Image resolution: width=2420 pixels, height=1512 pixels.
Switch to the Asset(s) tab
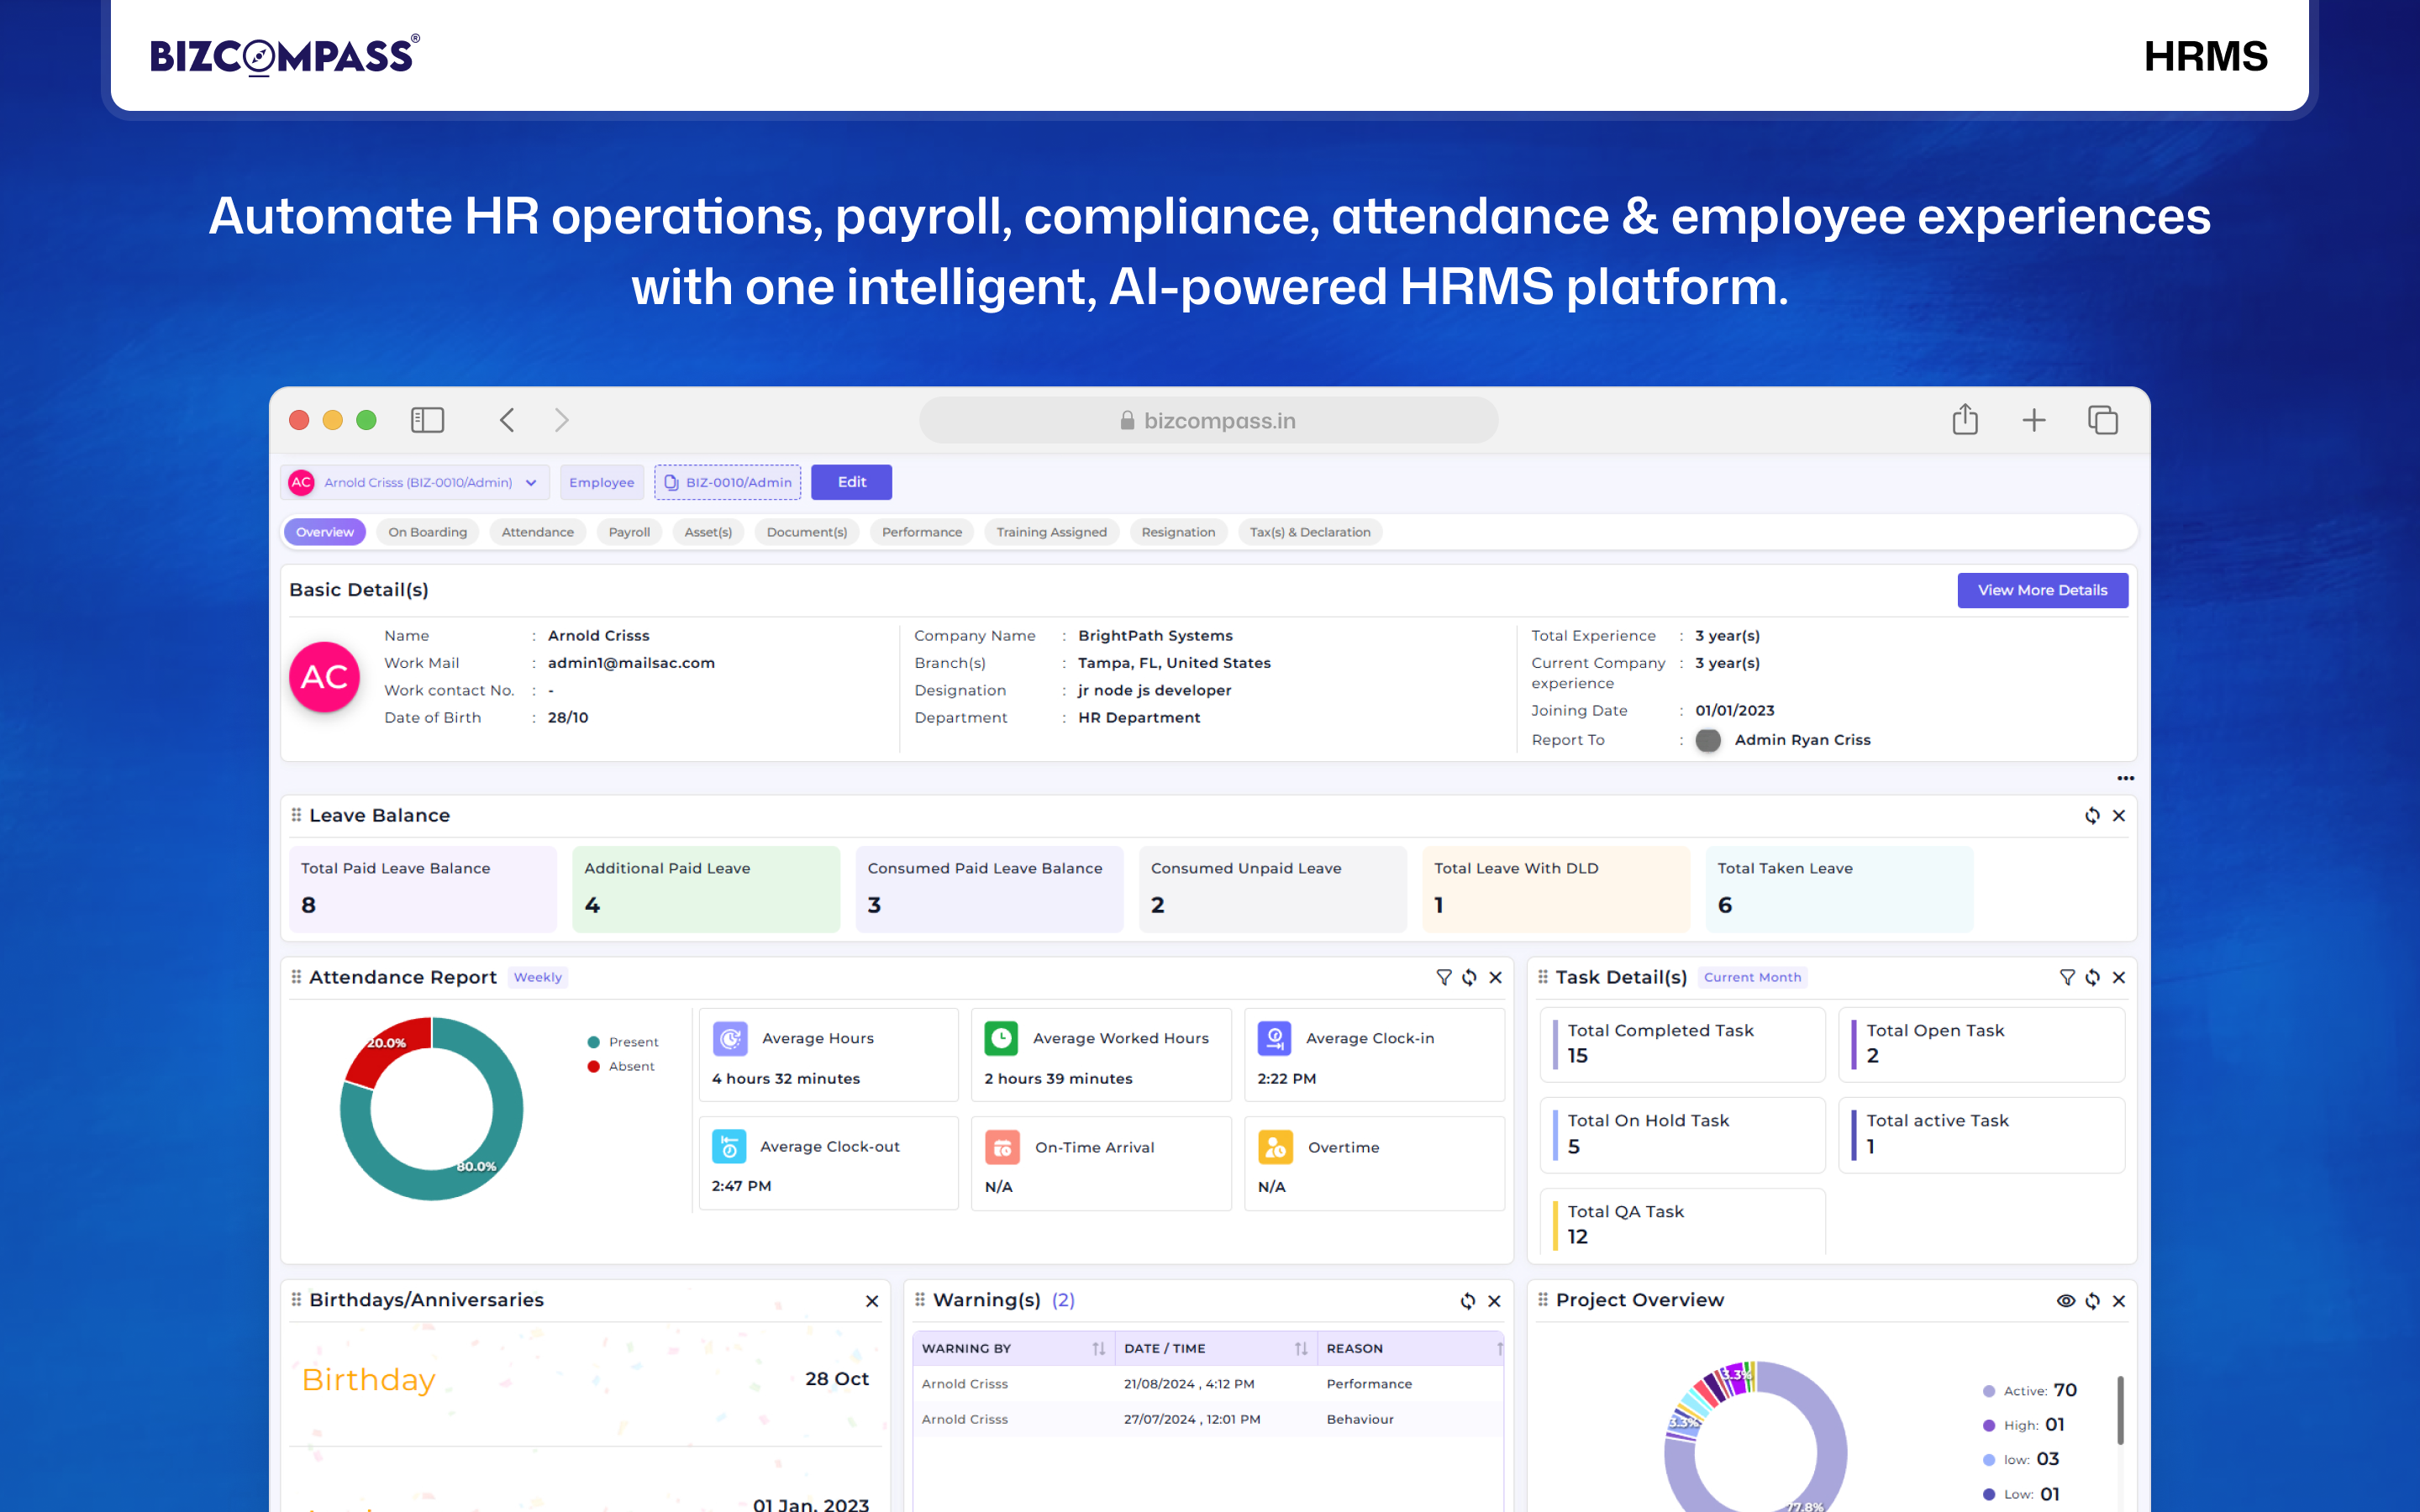coord(708,532)
